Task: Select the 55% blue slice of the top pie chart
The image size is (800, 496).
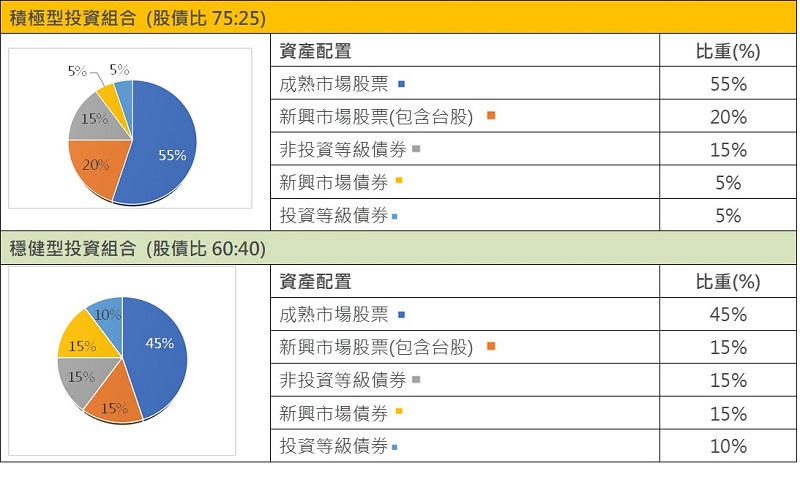Action: 163,145
